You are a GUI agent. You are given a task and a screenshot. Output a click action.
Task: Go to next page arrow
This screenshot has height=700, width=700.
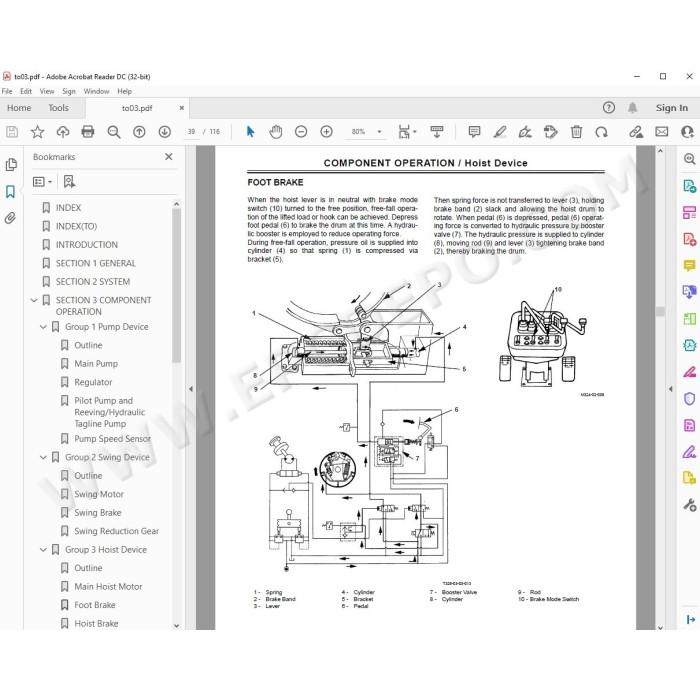coord(165,132)
